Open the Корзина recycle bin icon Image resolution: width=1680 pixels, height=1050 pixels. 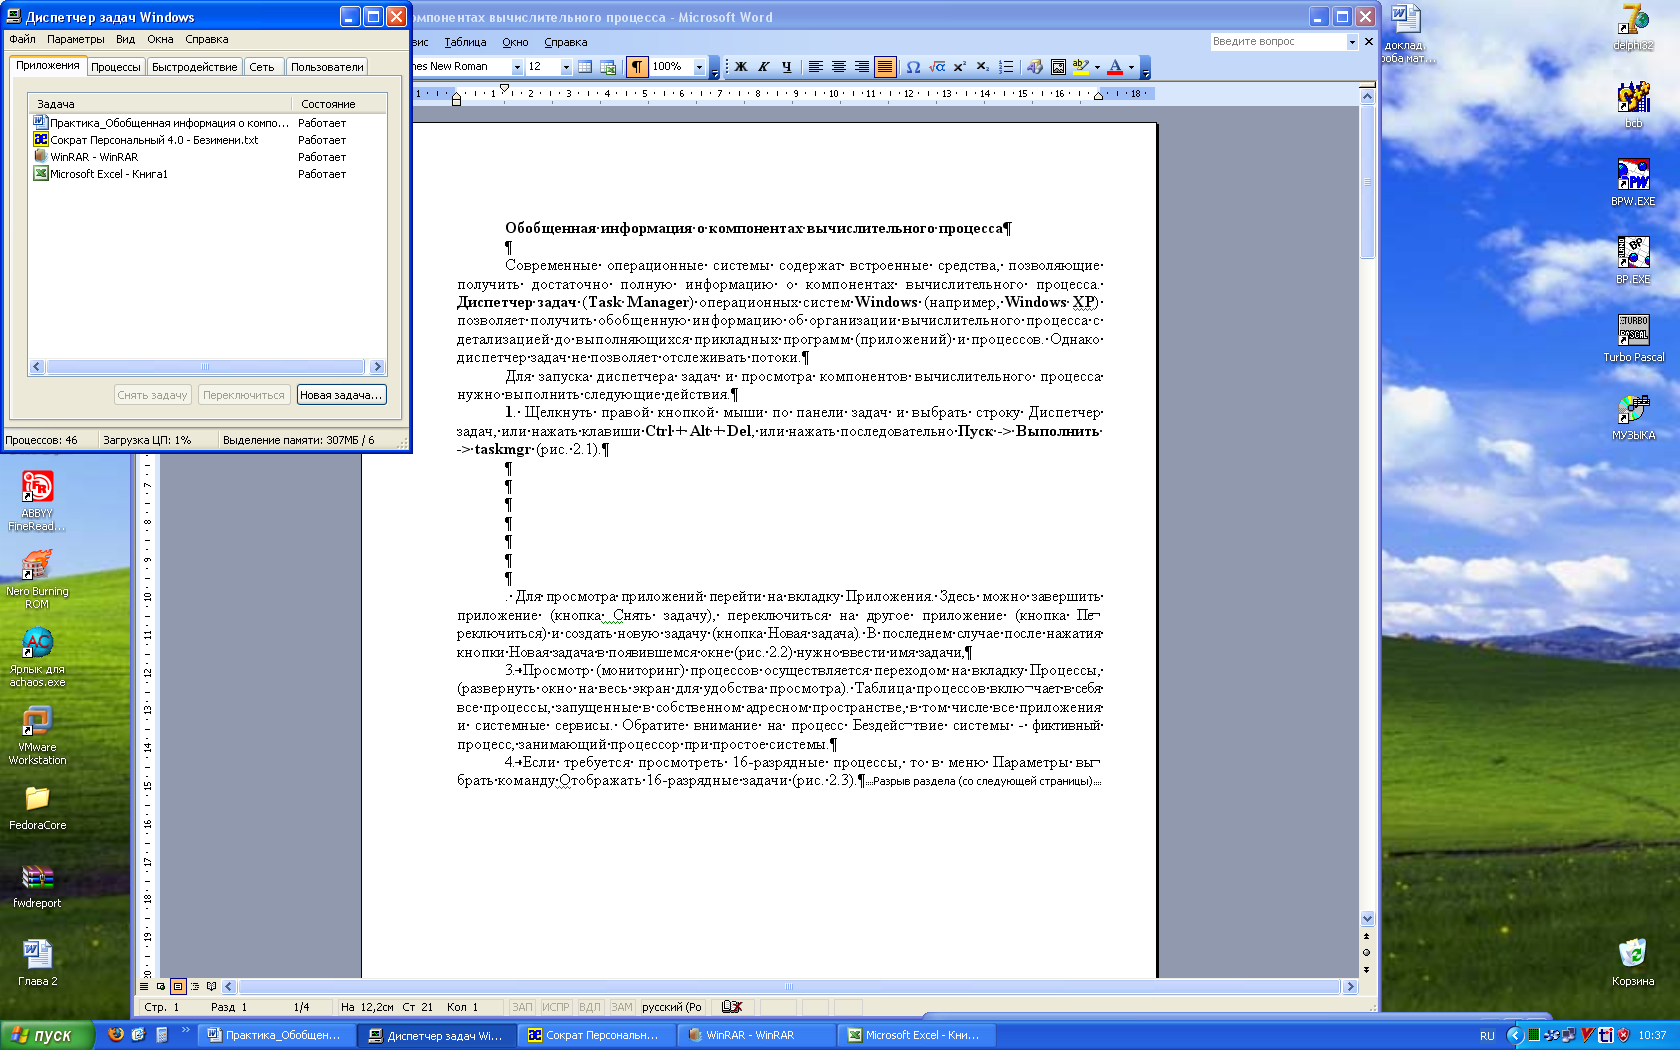(x=1633, y=962)
